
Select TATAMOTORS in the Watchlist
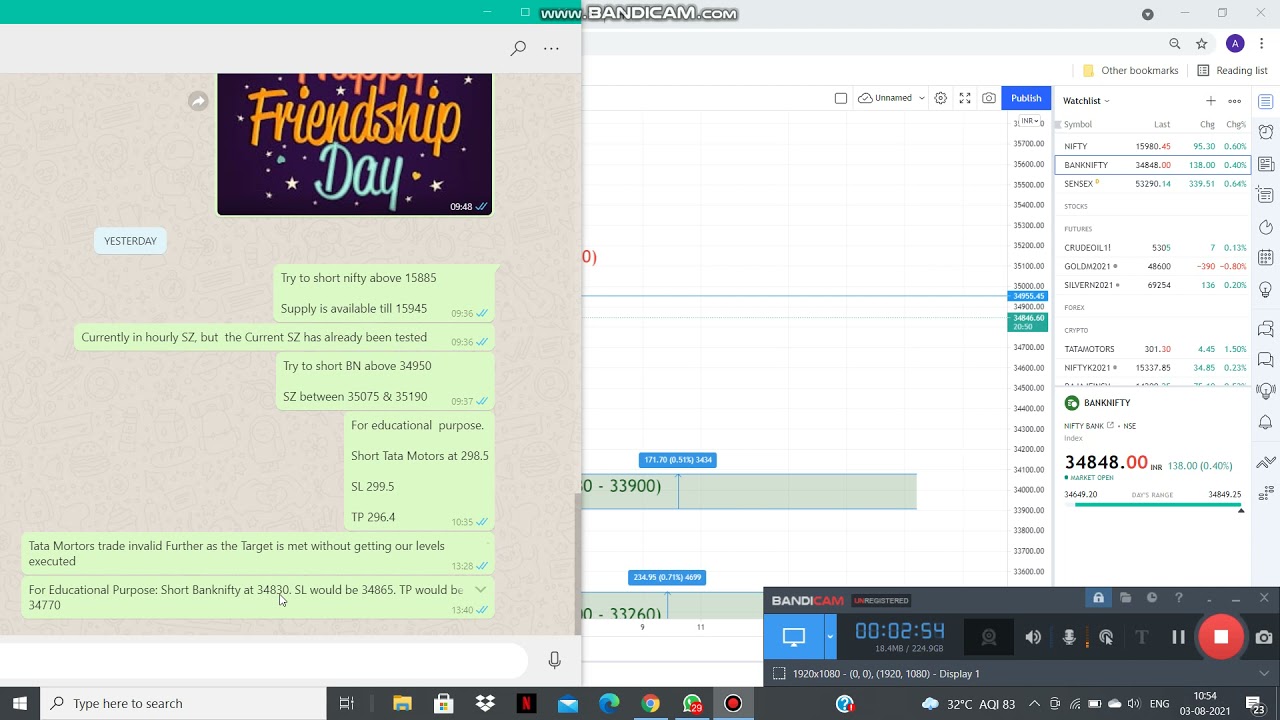click(1152, 349)
